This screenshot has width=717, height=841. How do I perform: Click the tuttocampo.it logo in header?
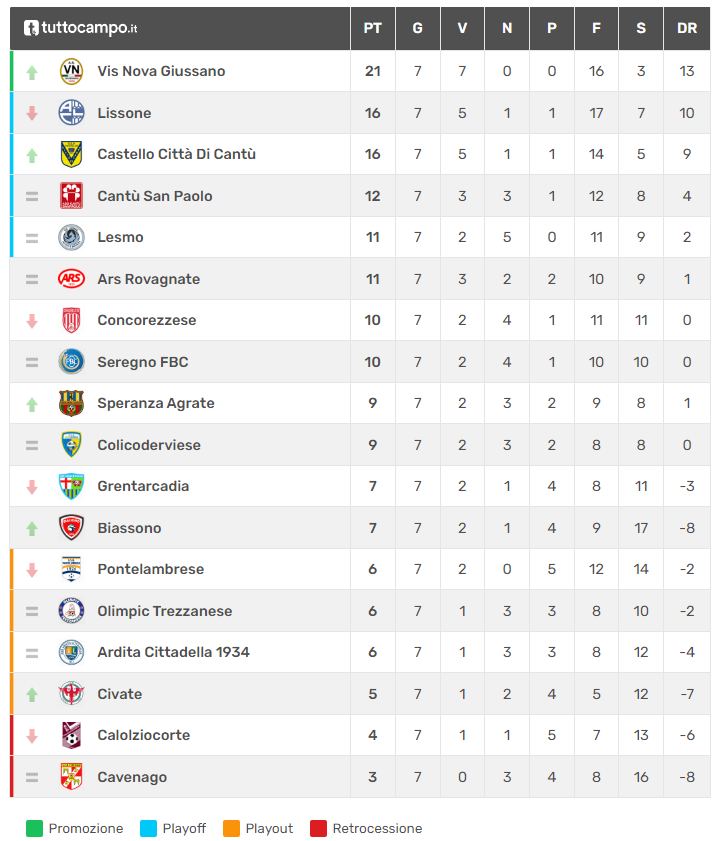pos(81,28)
